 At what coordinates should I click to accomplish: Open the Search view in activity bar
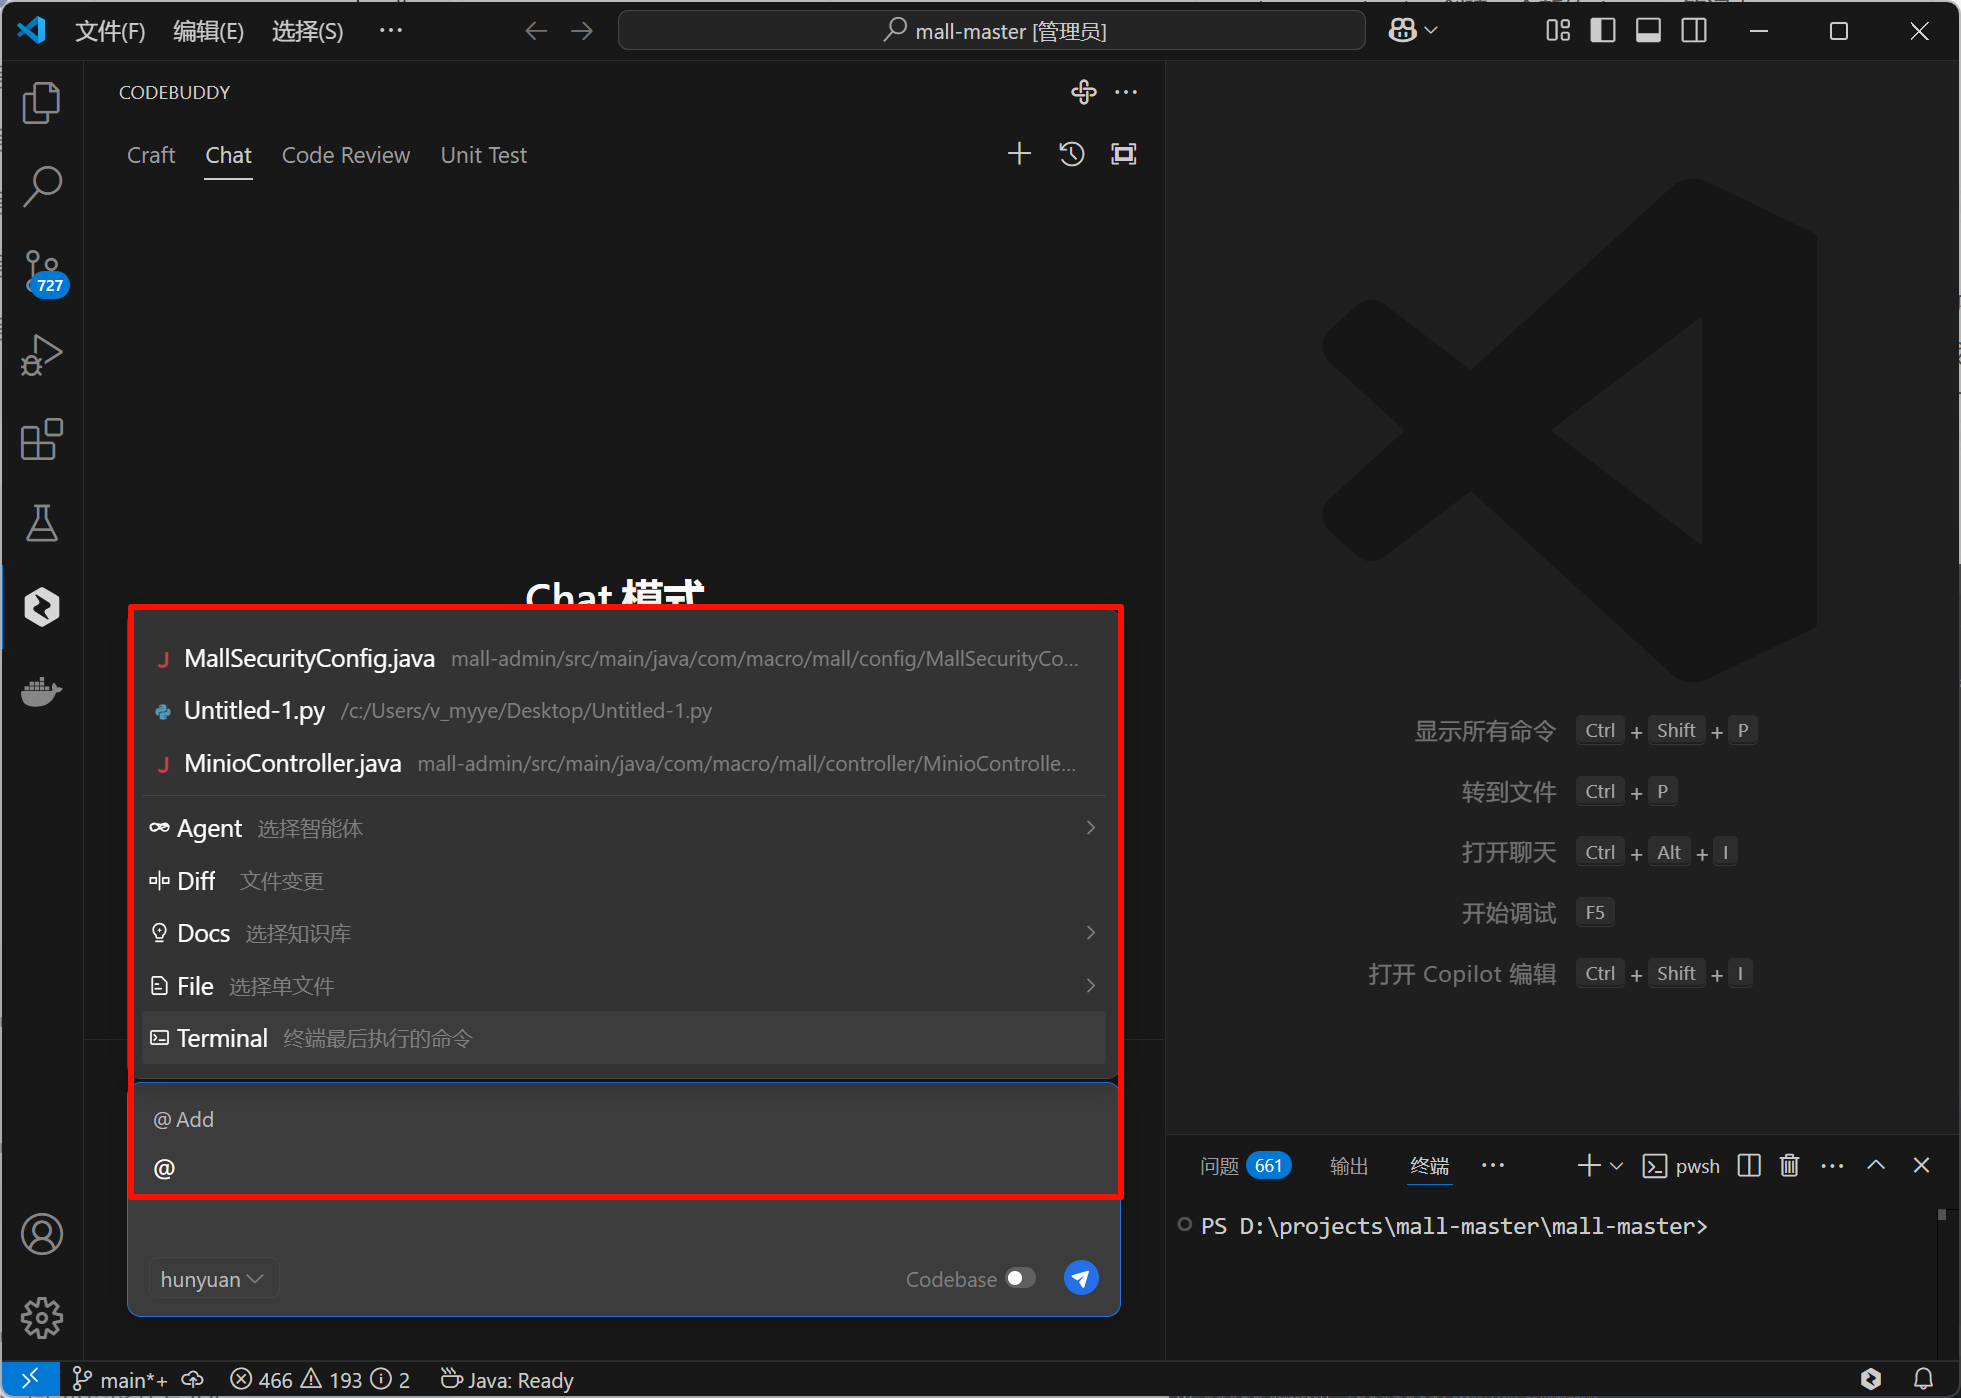coord(42,186)
